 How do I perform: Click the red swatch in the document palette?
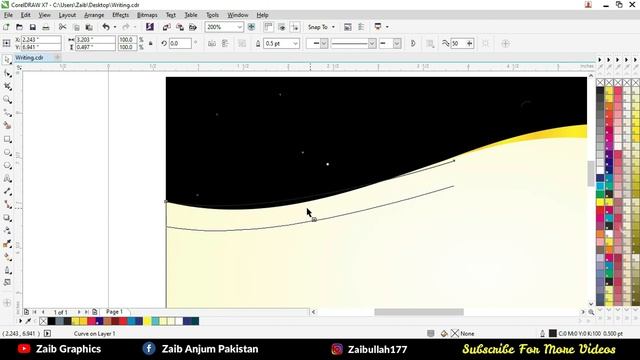pos(123,321)
